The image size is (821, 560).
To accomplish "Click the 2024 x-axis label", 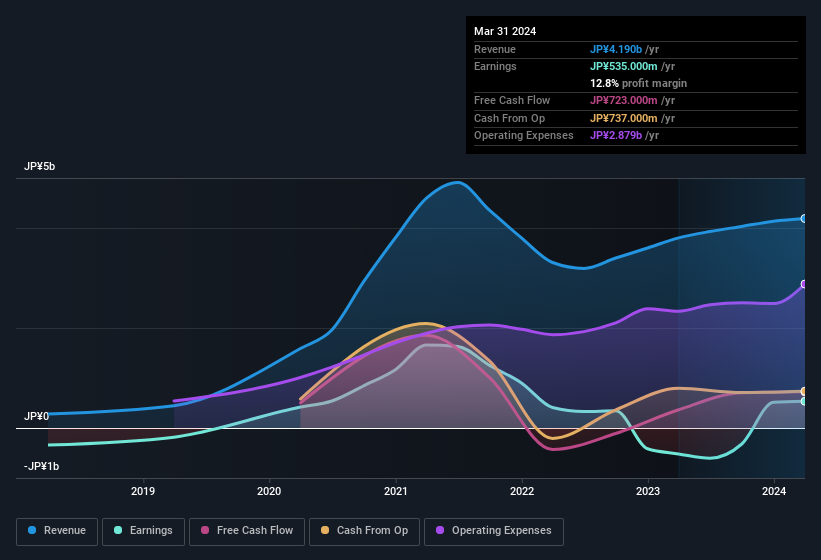I will (x=774, y=491).
